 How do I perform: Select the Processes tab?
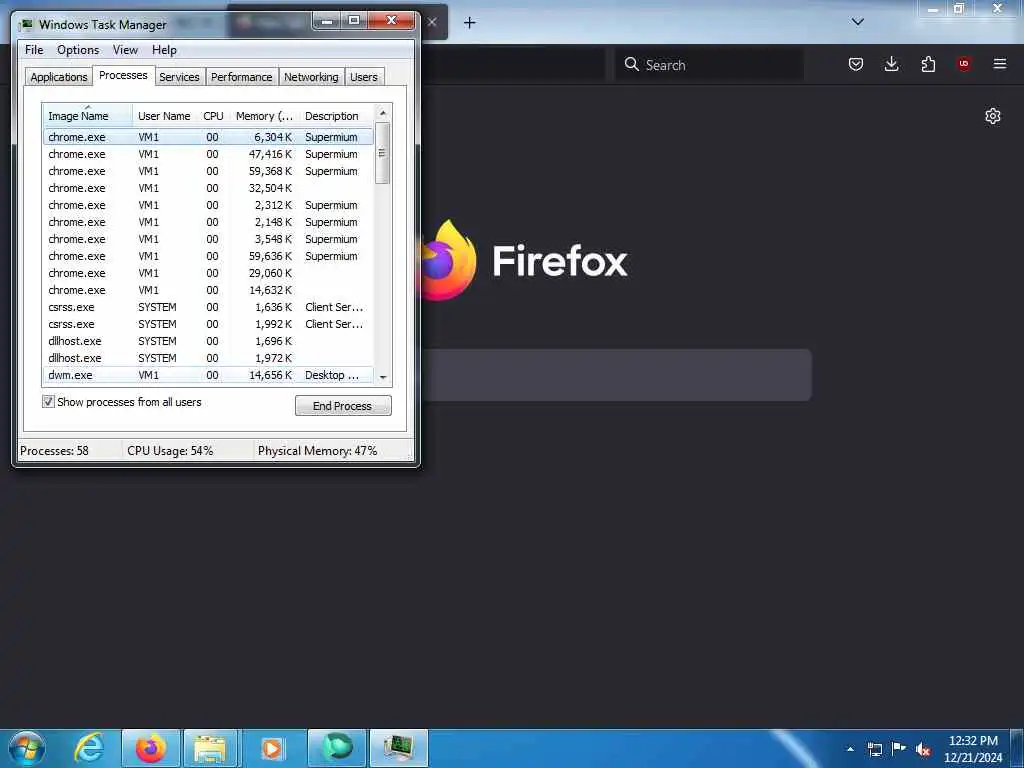point(123,75)
